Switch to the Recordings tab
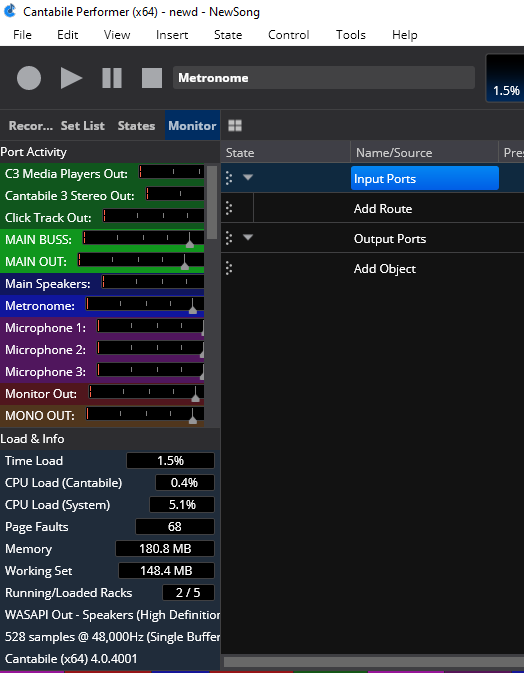Viewport: 524px width, 673px height. click(30, 126)
